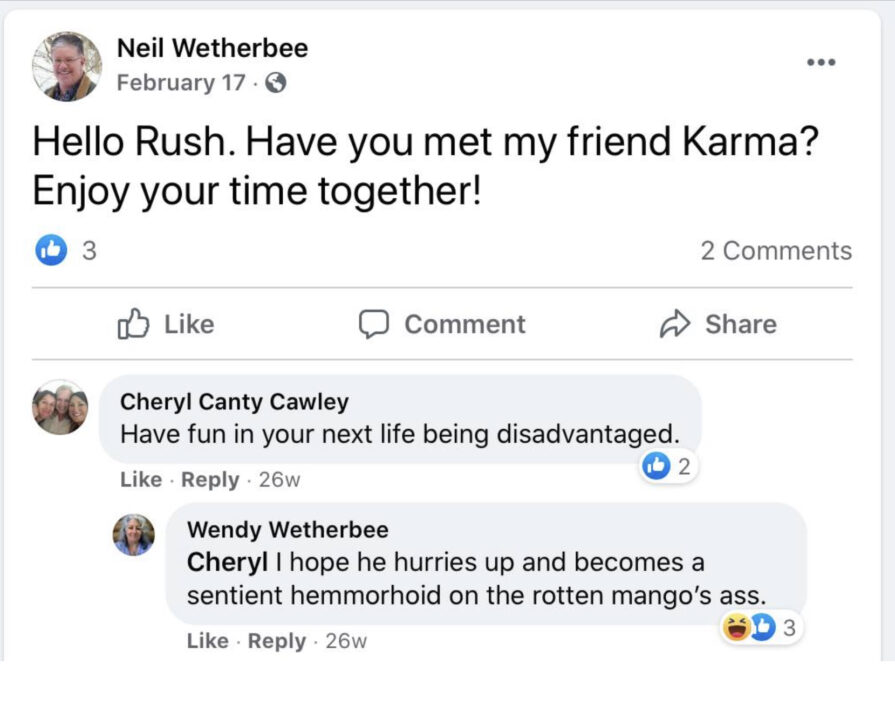Reply to Cheryl Canty Cawley's comment
This screenshot has width=895, height=720.
click(x=209, y=480)
